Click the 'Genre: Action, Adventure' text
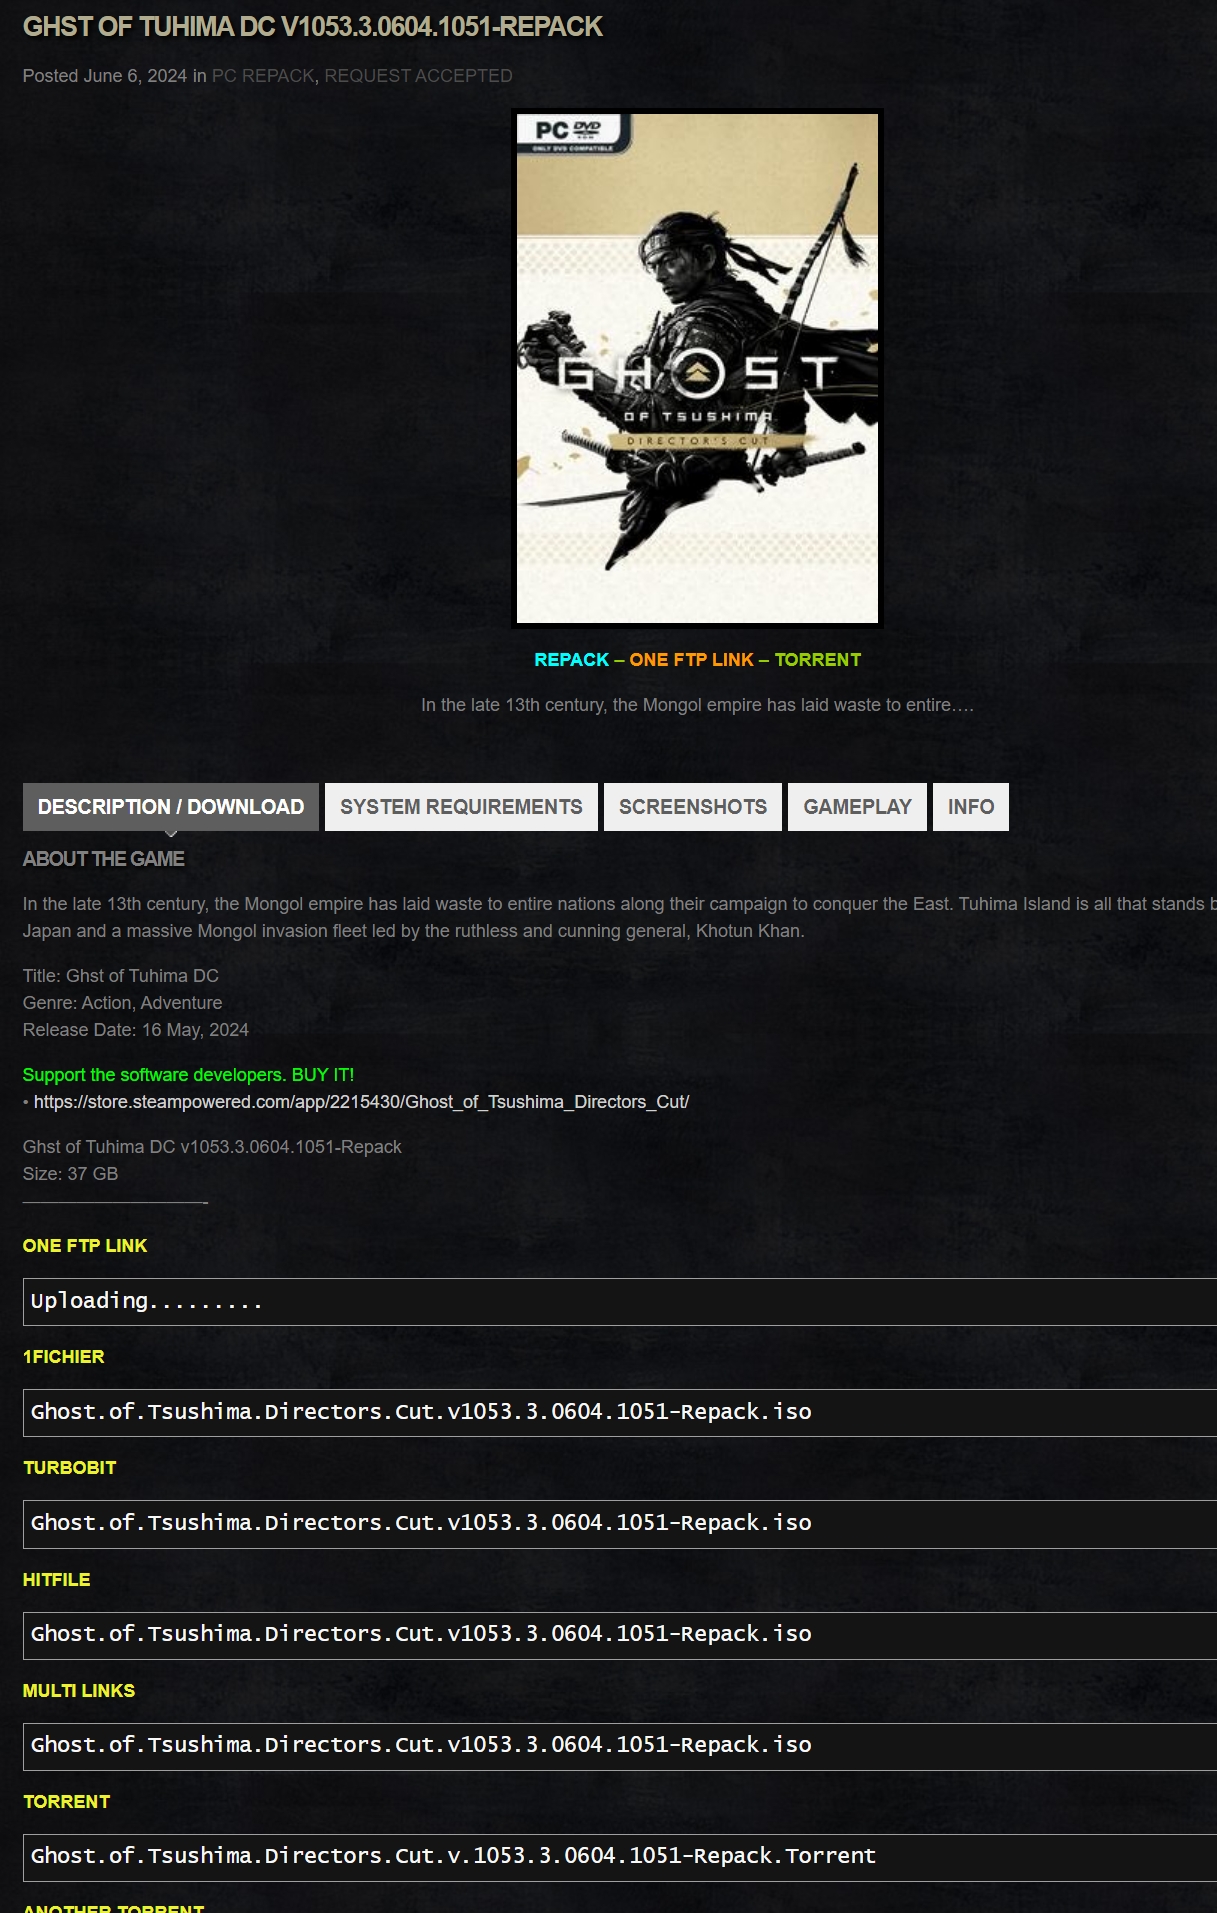Image resolution: width=1217 pixels, height=1913 pixels. [122, 1003]
